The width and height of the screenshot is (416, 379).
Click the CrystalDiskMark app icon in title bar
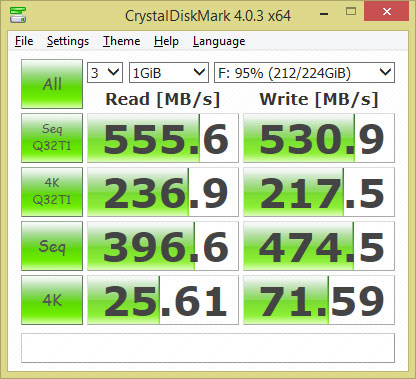pos(17,15)
